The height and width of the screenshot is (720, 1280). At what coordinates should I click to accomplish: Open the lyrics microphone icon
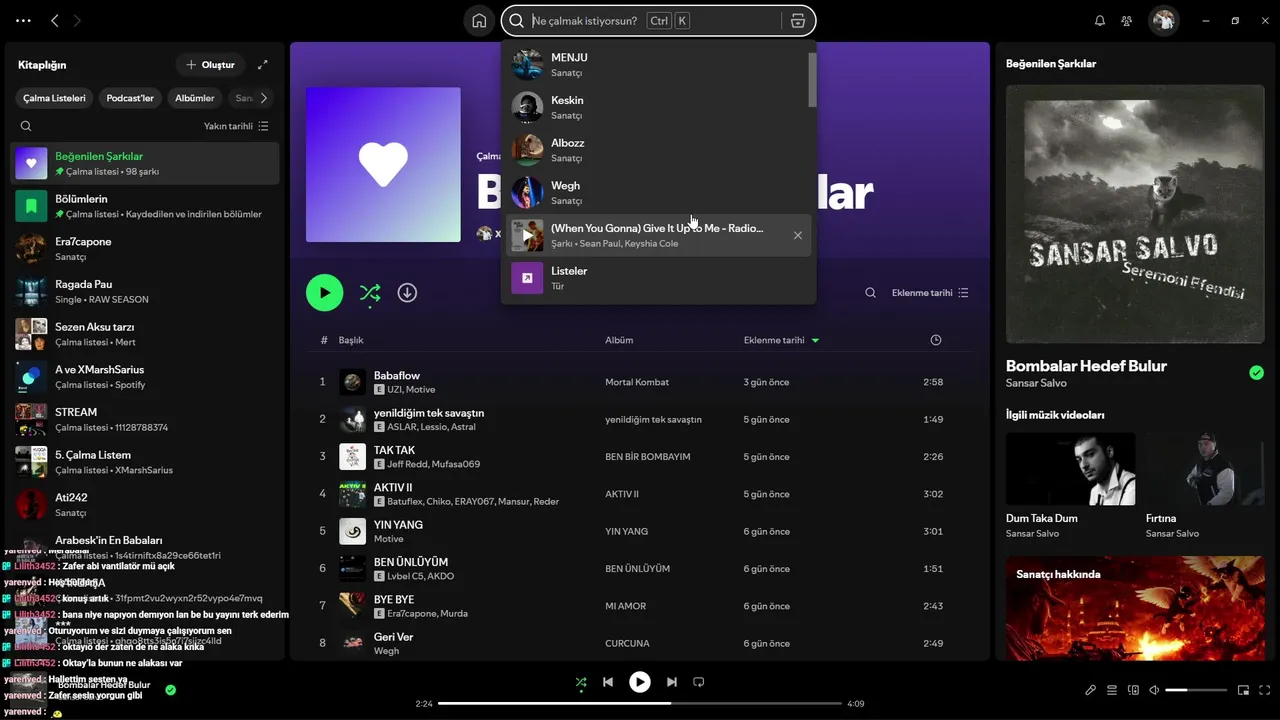(x=1091, y=690)
